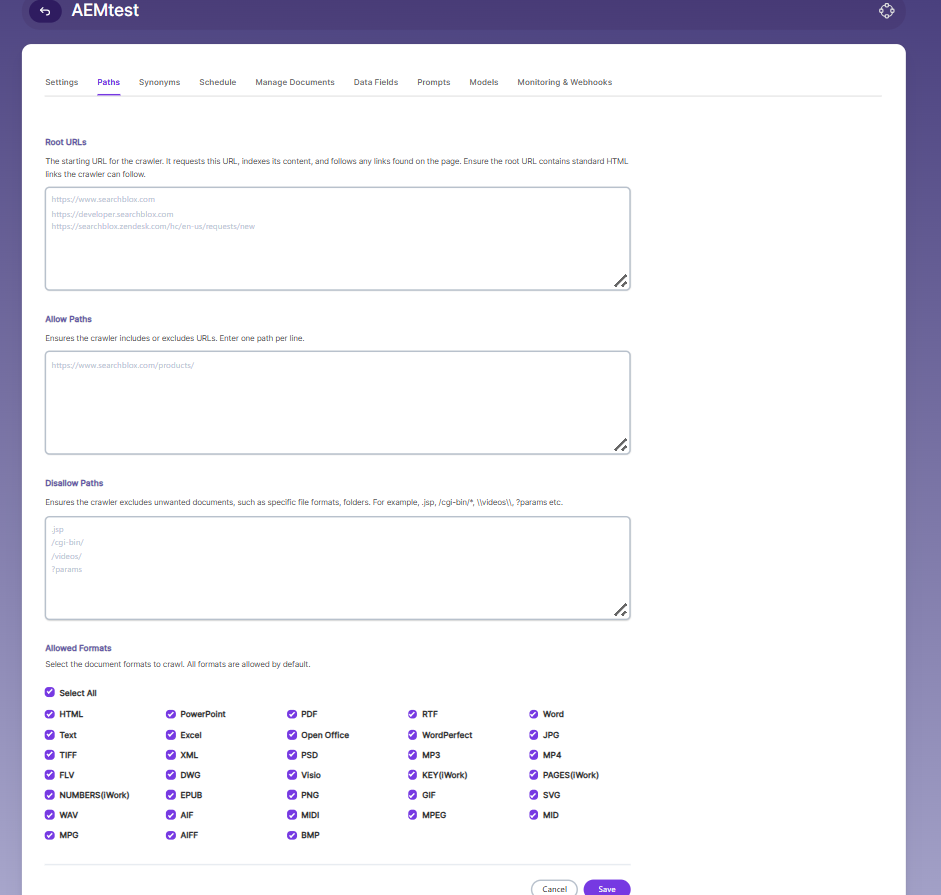Open the Data Fields tab

tap(376, 82)
